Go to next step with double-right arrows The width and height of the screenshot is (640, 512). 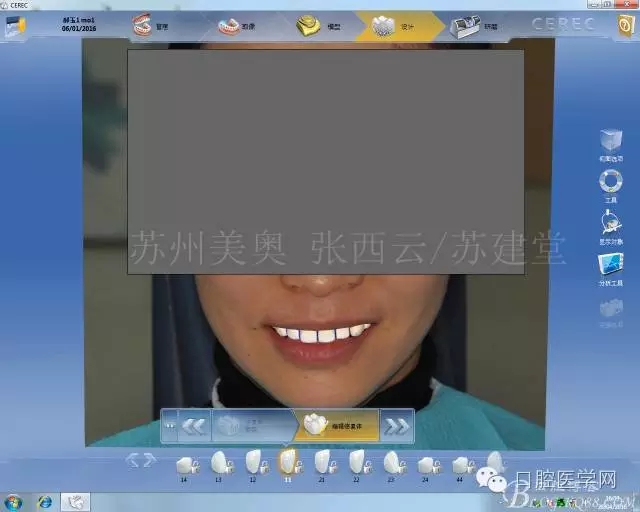[397, 426]
